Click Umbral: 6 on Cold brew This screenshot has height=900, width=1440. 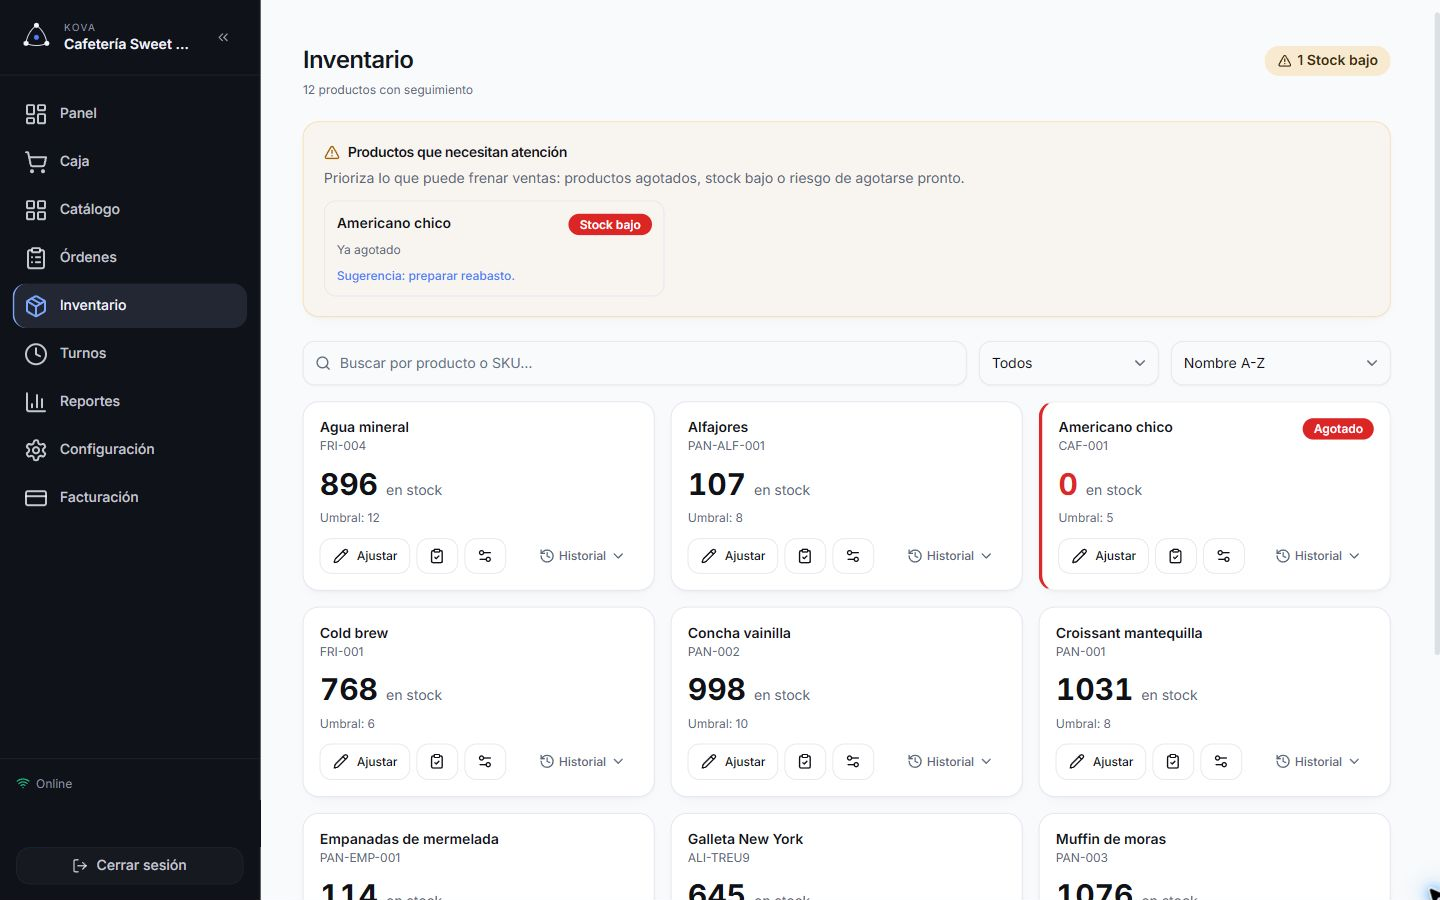tap(347, 724)
